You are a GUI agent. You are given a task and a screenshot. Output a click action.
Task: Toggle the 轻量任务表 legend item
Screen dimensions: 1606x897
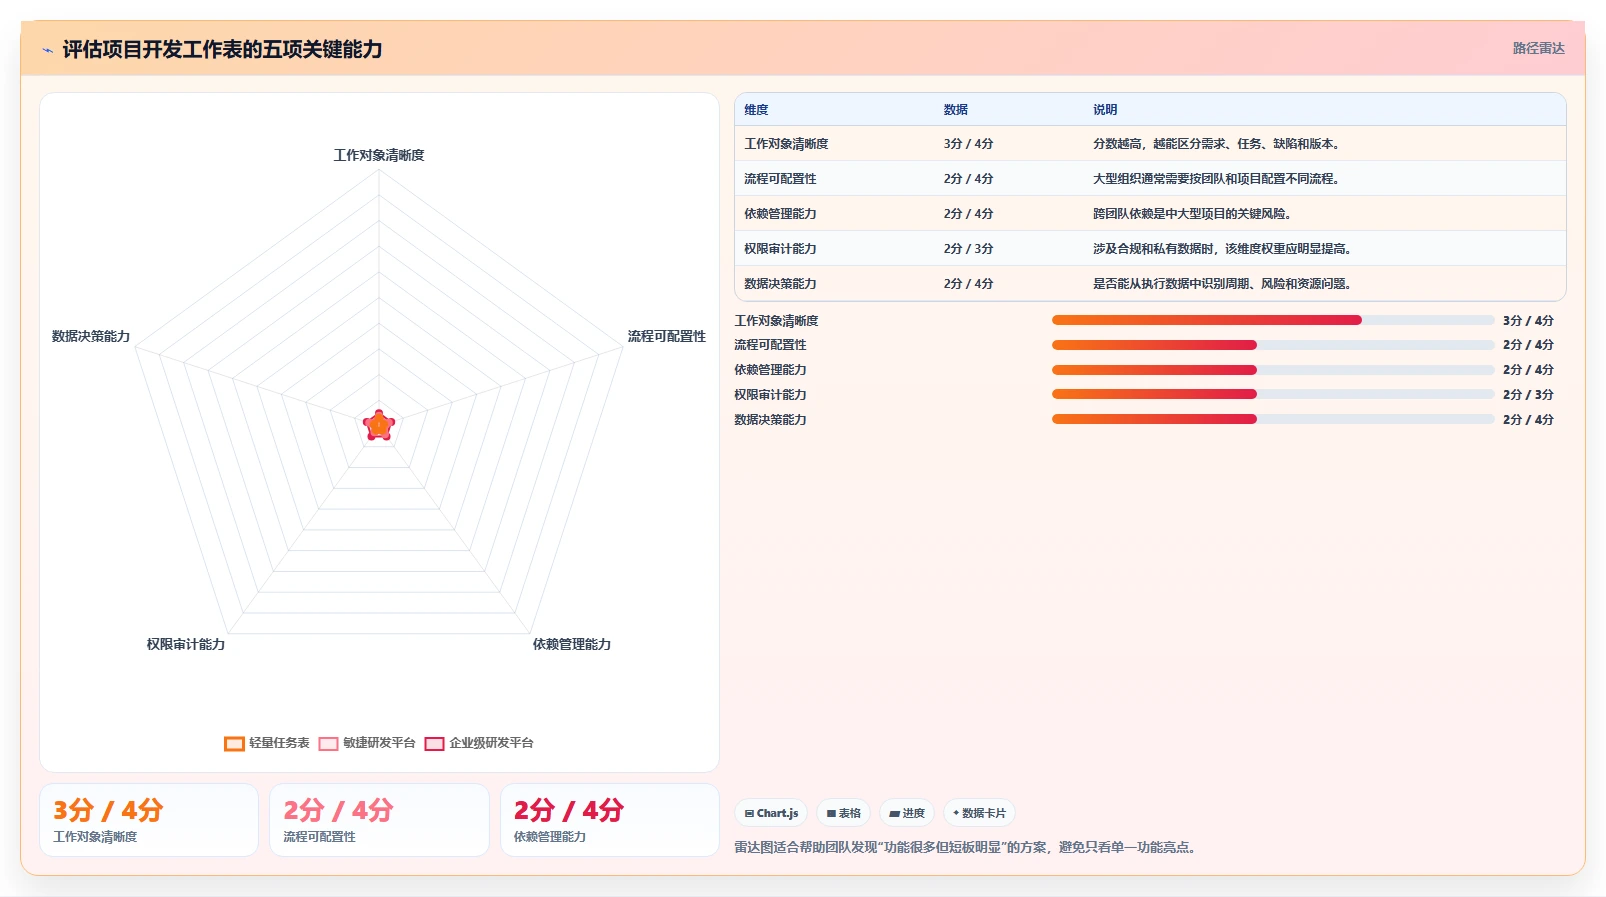click(x=267, y=743)
